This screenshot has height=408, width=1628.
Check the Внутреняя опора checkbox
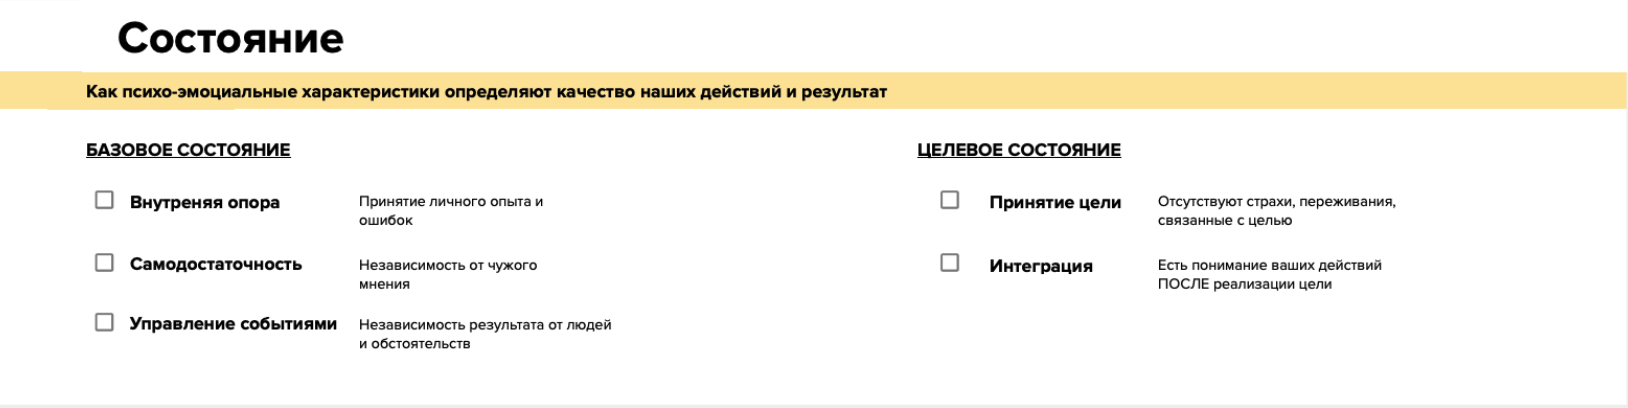[104, 200]
